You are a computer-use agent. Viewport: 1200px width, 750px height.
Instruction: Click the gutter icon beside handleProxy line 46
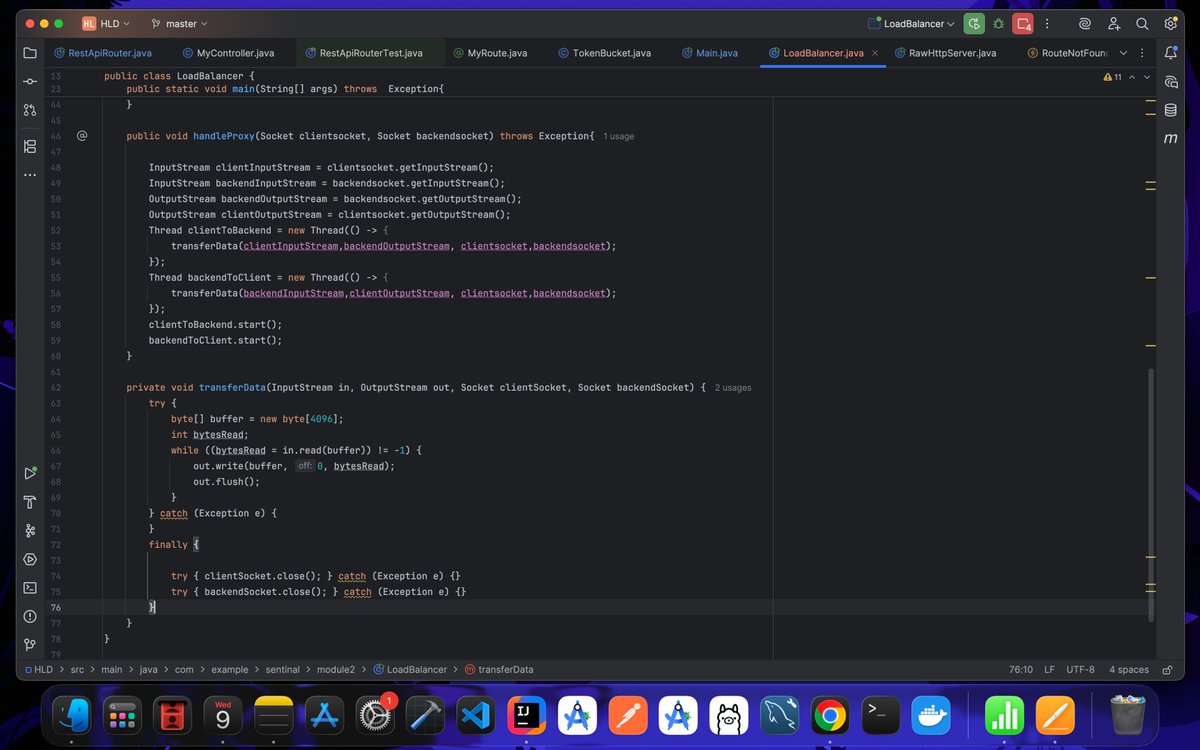(x=83, y=135)
